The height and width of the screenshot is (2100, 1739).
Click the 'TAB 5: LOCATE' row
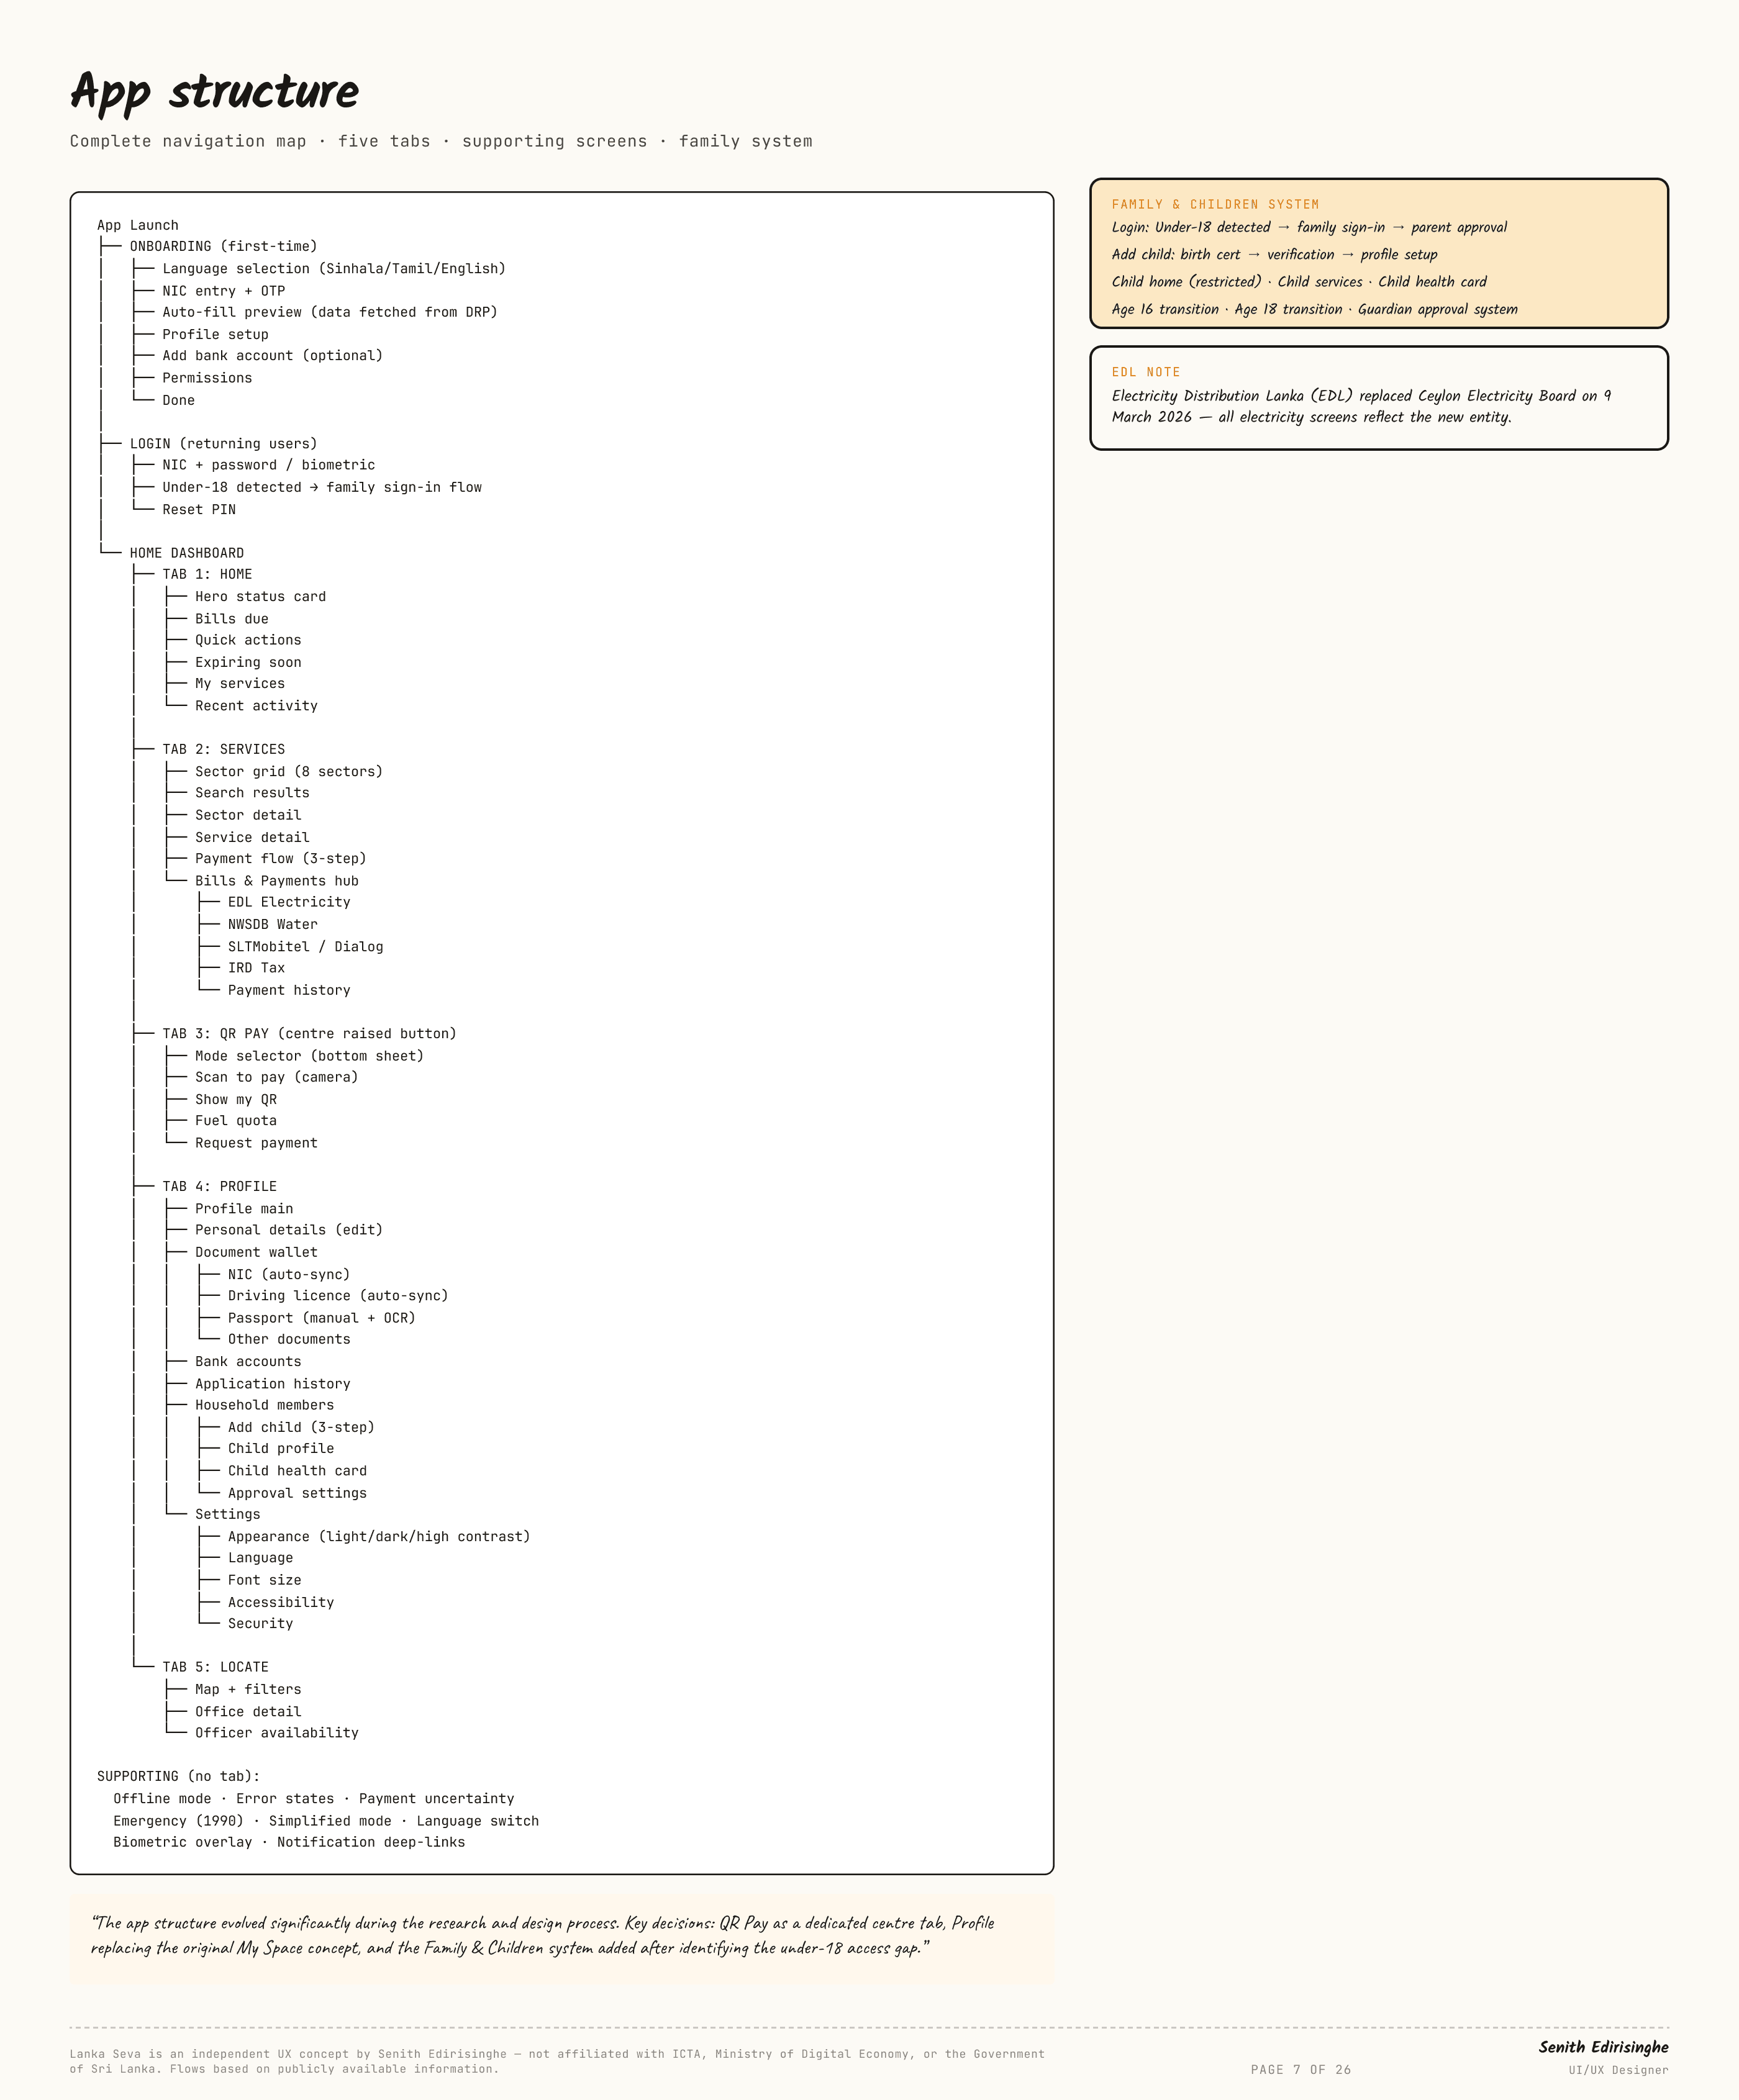pyautogui.click(x=216, y=1667)
